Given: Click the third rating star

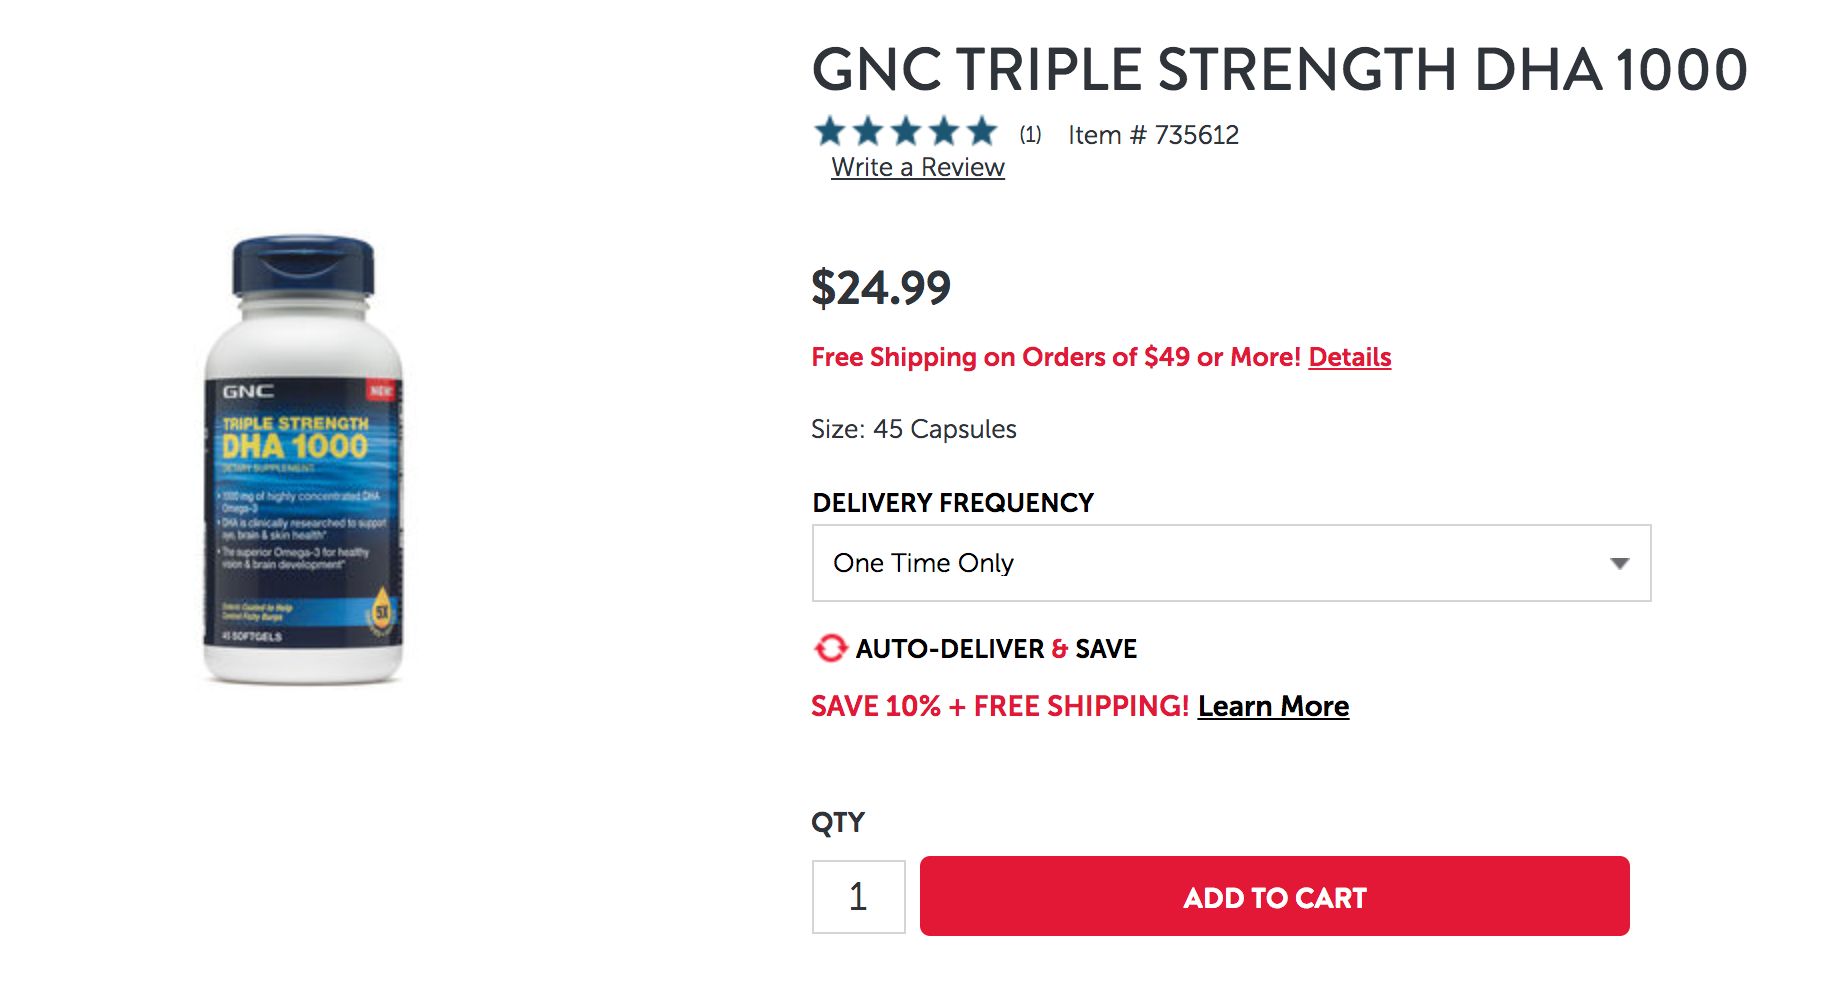Looking at the screenshot, I should 906,131.
